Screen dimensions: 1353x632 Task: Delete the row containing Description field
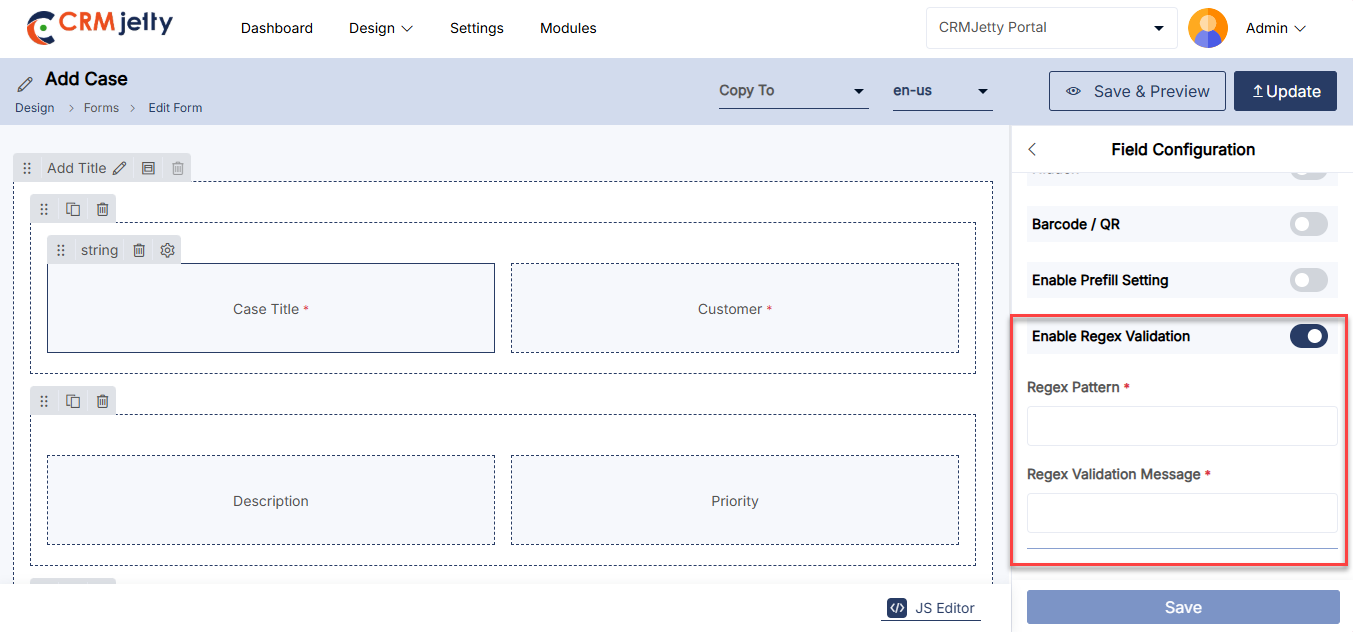[x=102, y=401]
